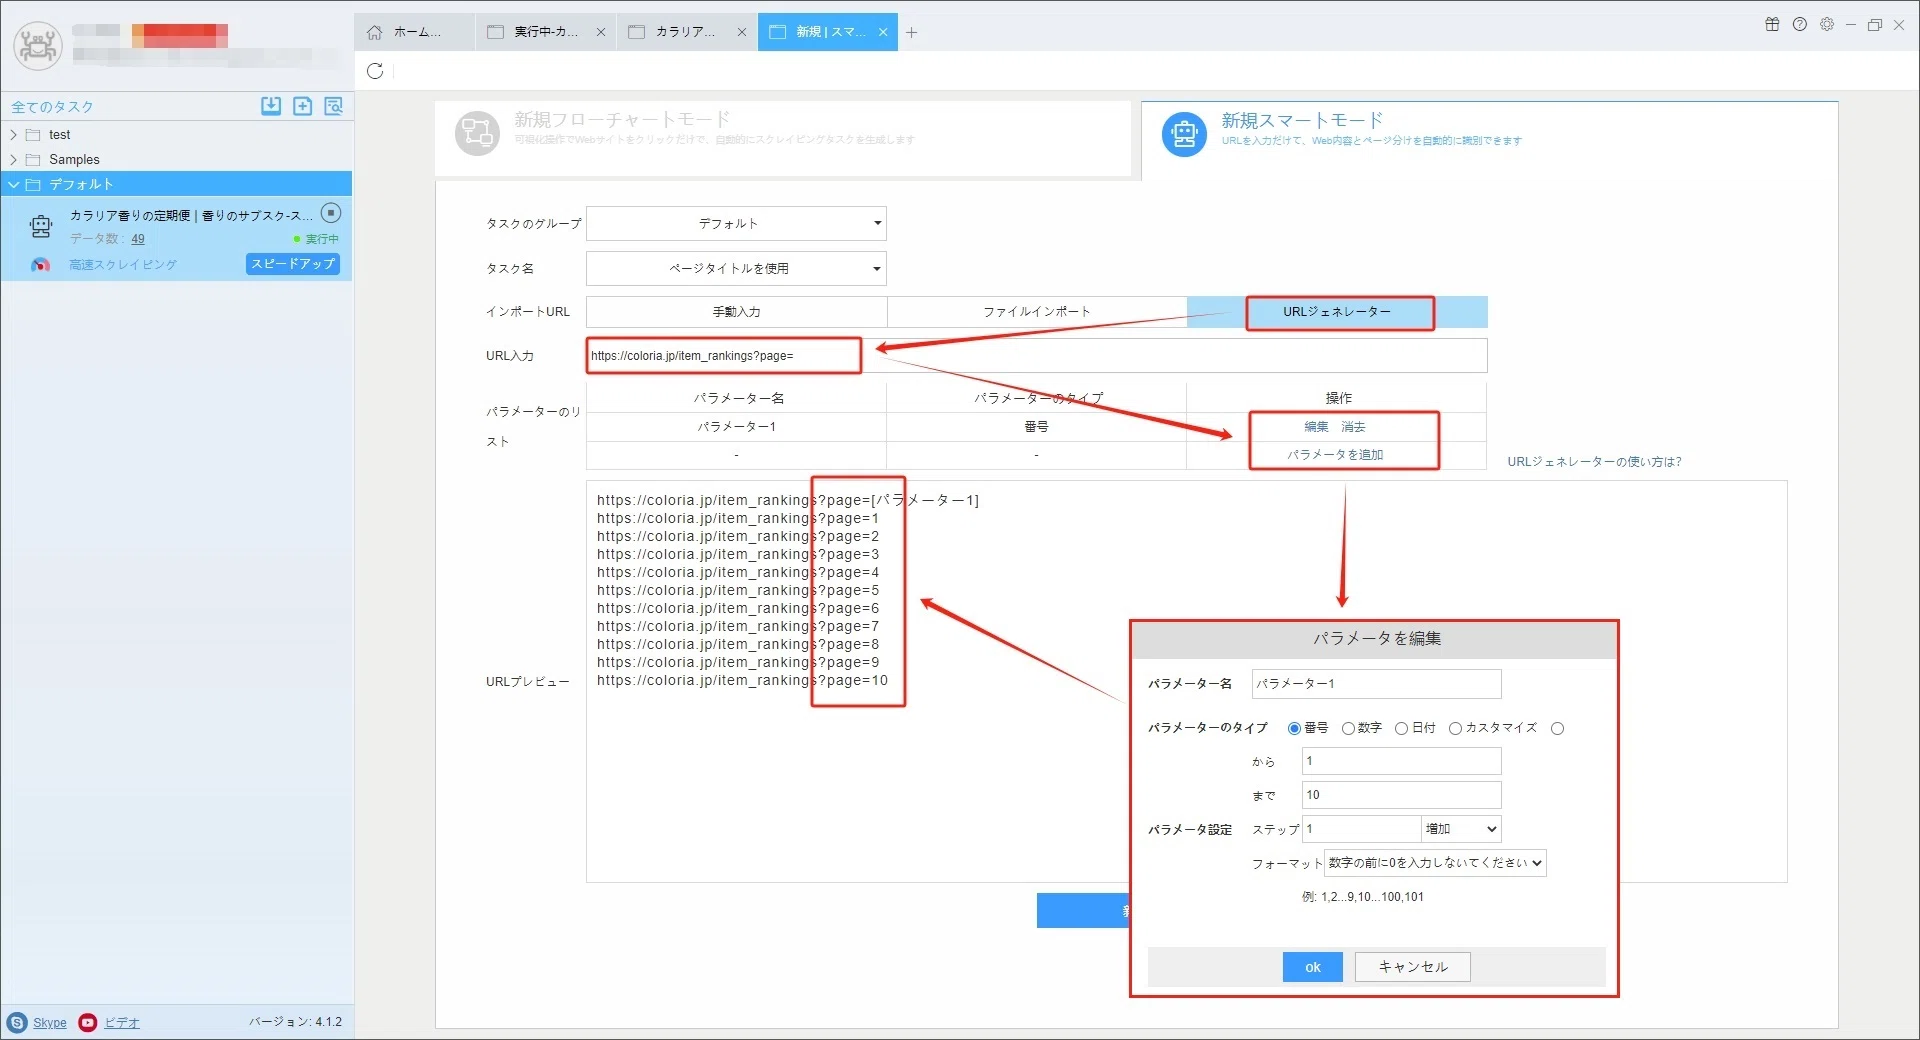
Task: Open the gift icon in title bar
Action: click(x=1772, y=24)
